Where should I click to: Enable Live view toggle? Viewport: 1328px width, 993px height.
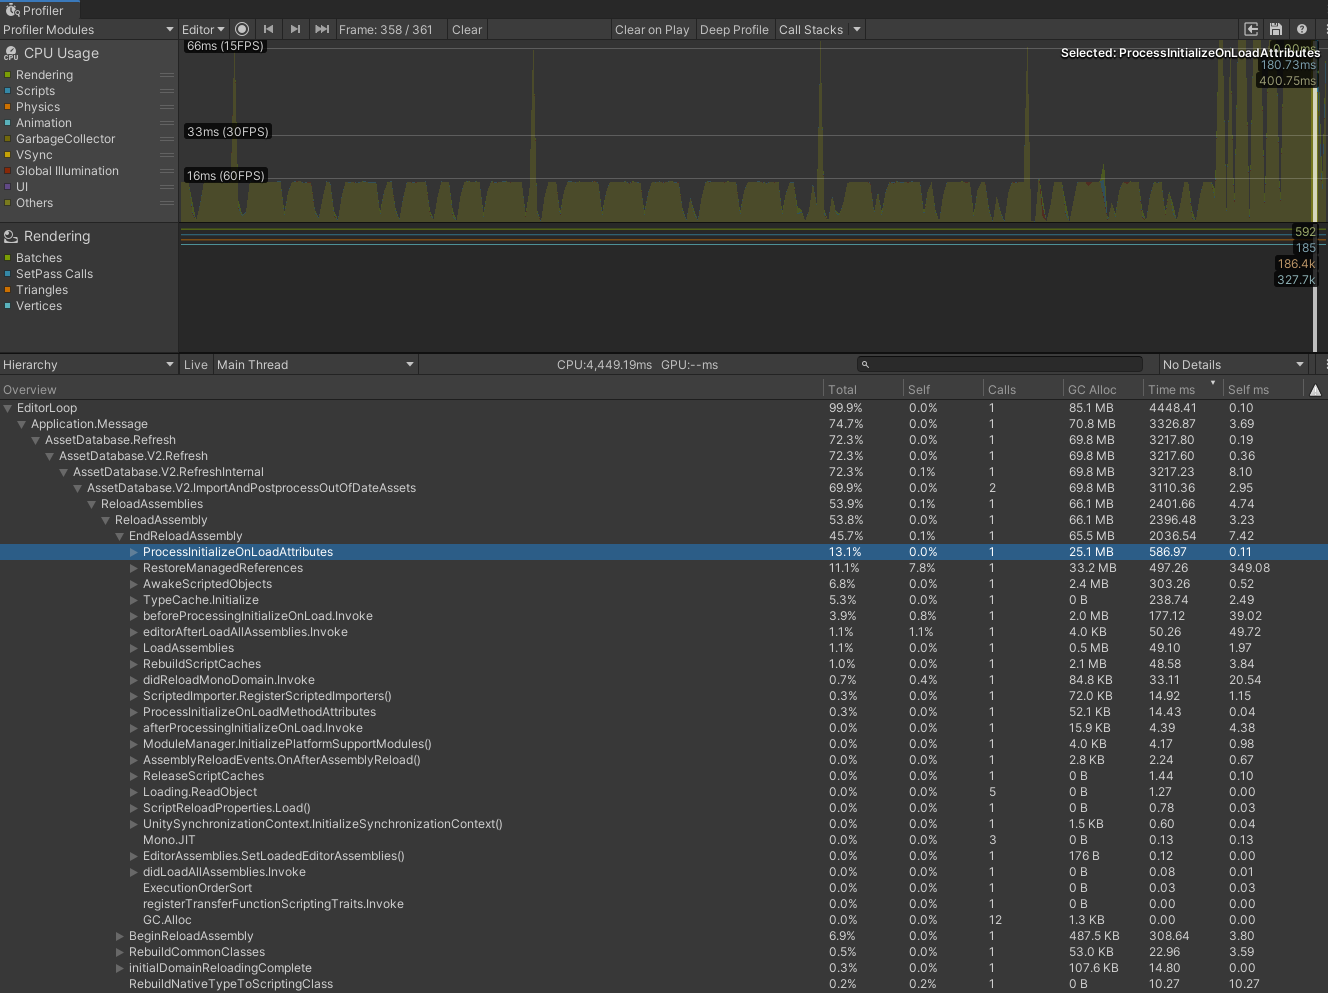pos(196,365)
